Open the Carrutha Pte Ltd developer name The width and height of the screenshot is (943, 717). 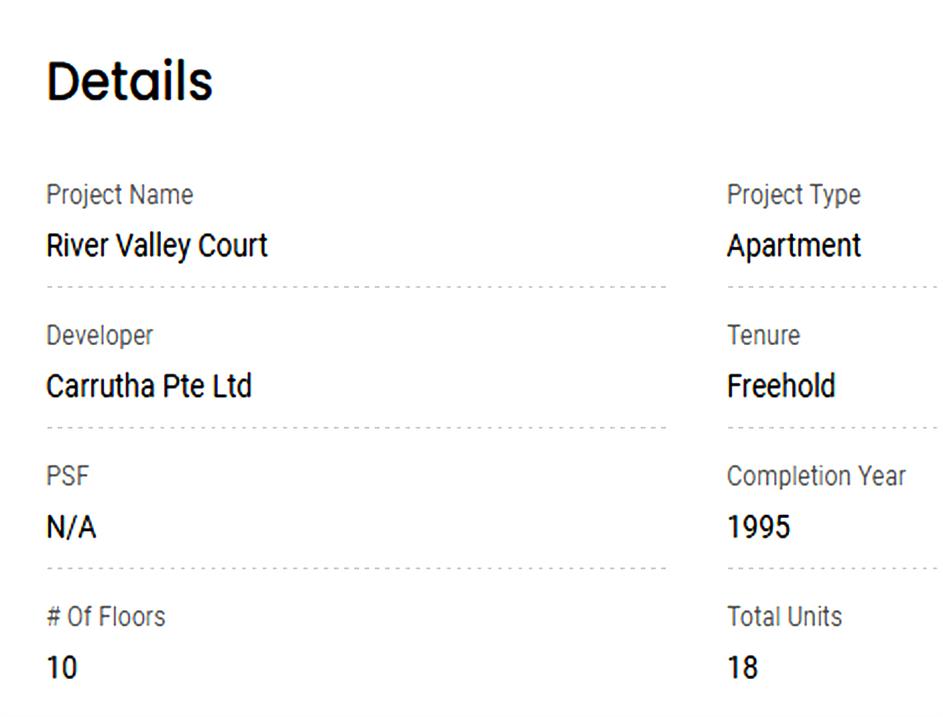pos(149,387)
